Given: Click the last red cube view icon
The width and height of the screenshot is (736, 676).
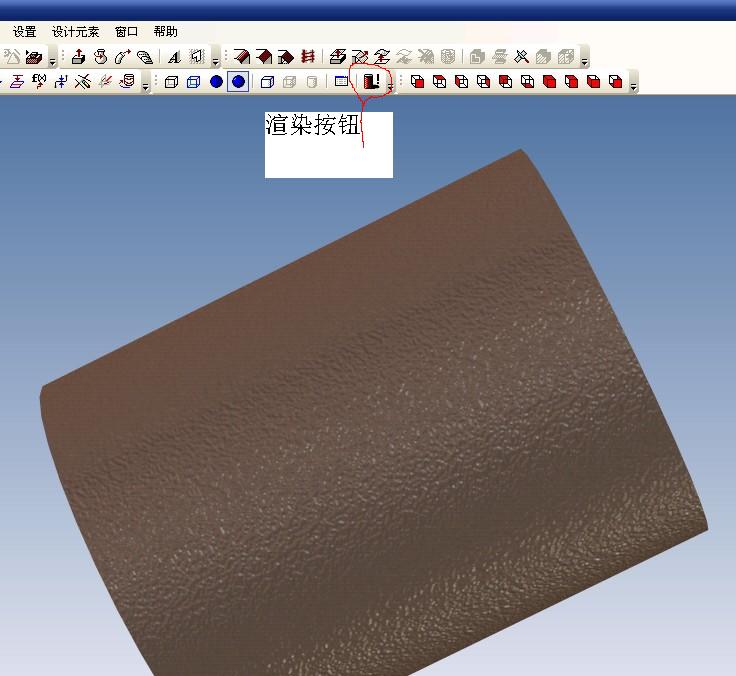Looking at the screenshot, I should (x=615, y=82).
